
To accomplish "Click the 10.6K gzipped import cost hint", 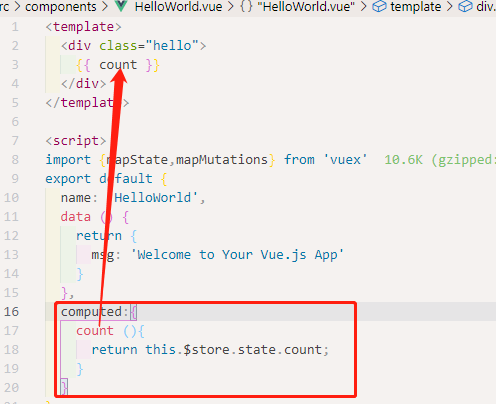I will tap(439, 160).
